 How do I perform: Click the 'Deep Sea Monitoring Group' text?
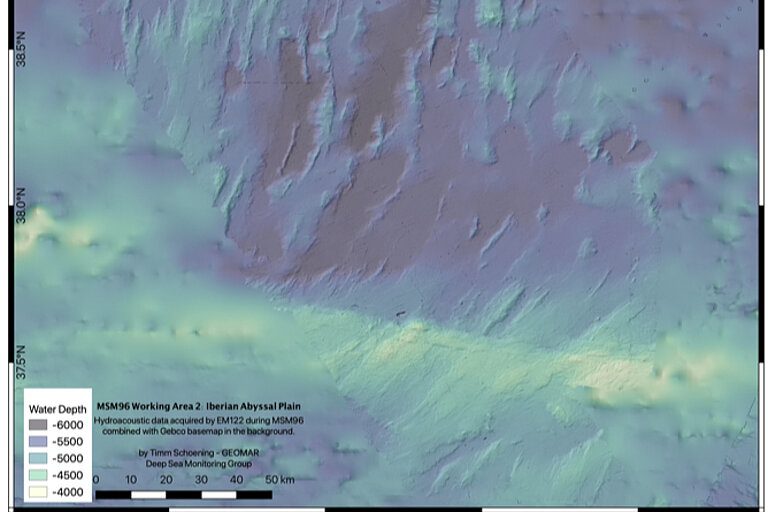coord(198,463)
